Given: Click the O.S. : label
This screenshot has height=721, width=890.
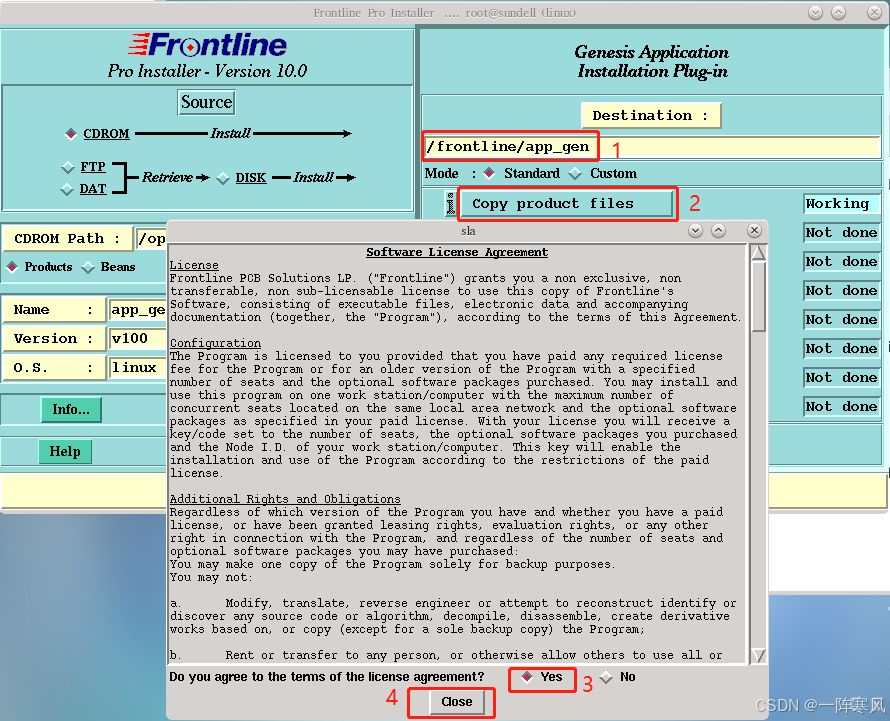Looking at the screenshot, I should click(x=53, y=368).
